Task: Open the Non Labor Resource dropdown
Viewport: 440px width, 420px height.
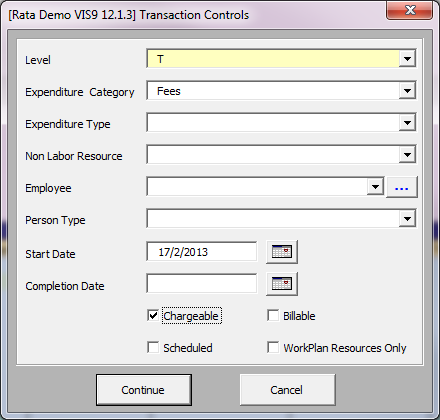Action: point(407,155)
